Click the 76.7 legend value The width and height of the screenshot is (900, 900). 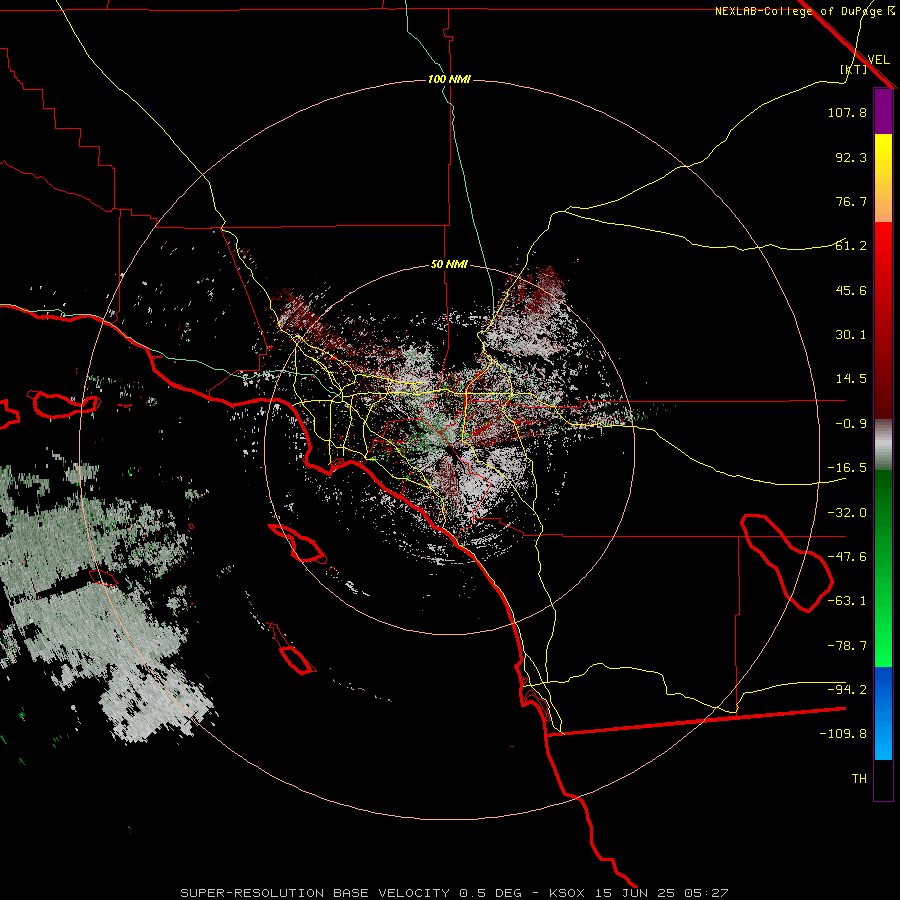(851, 201)
